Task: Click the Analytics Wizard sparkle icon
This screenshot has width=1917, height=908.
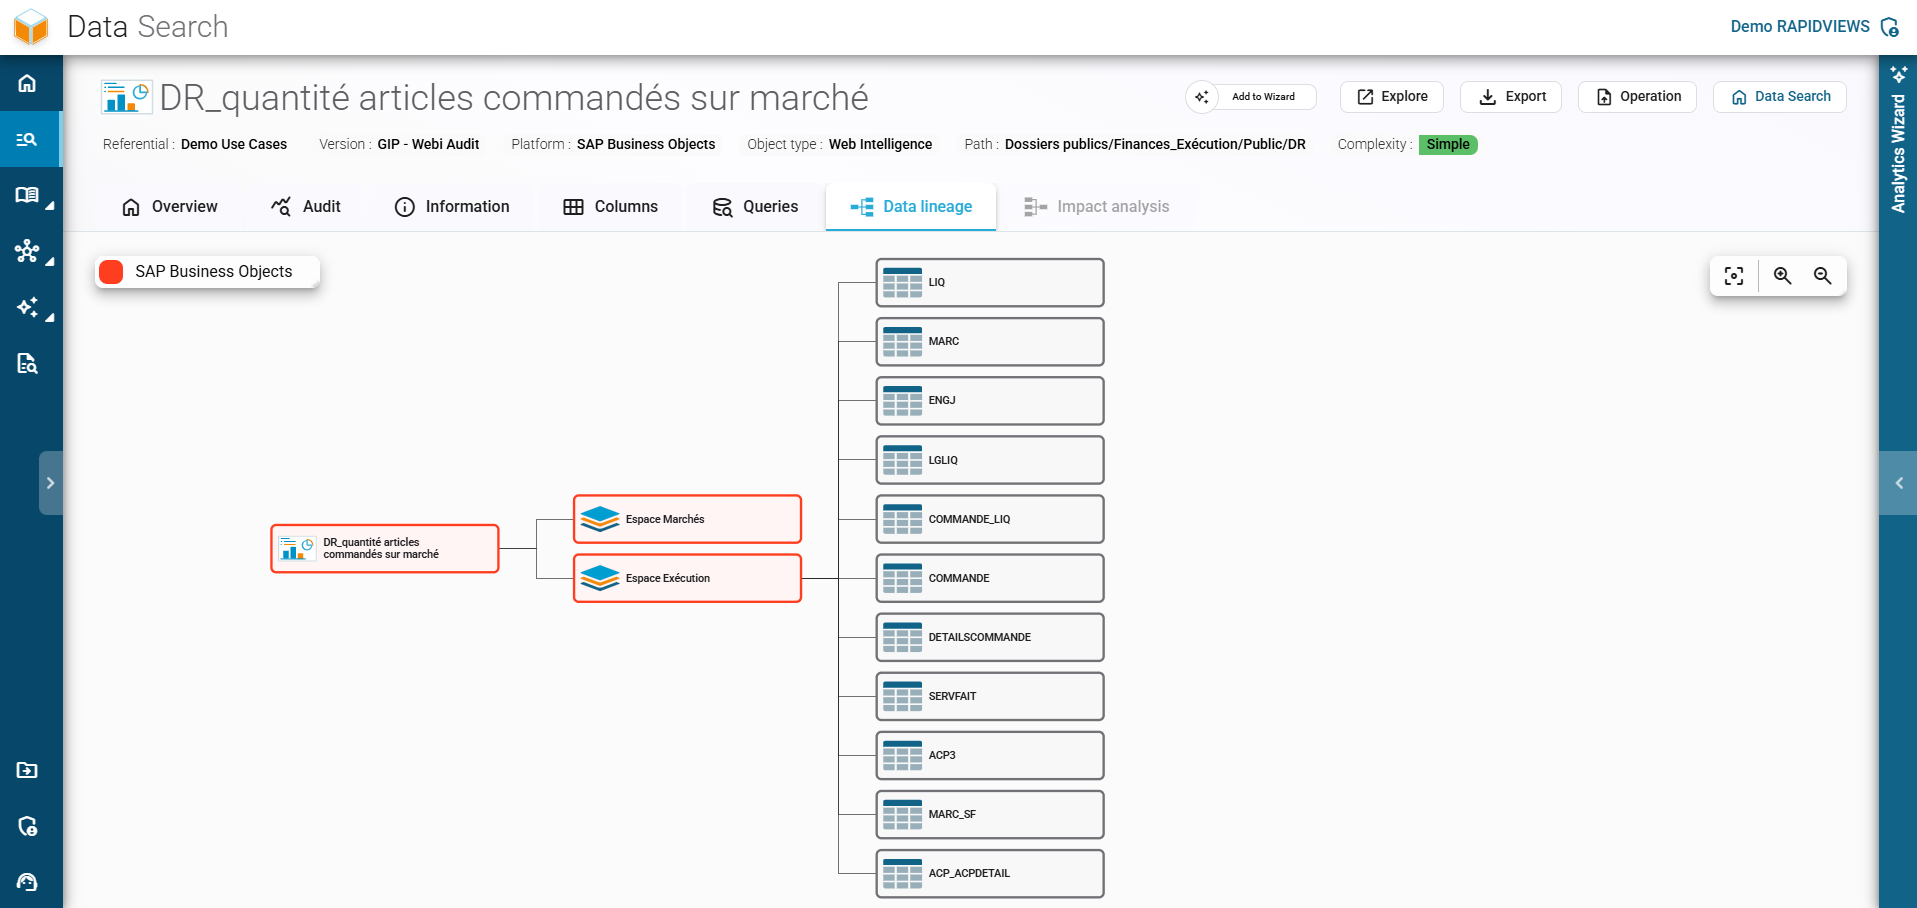Action: 1898,74
